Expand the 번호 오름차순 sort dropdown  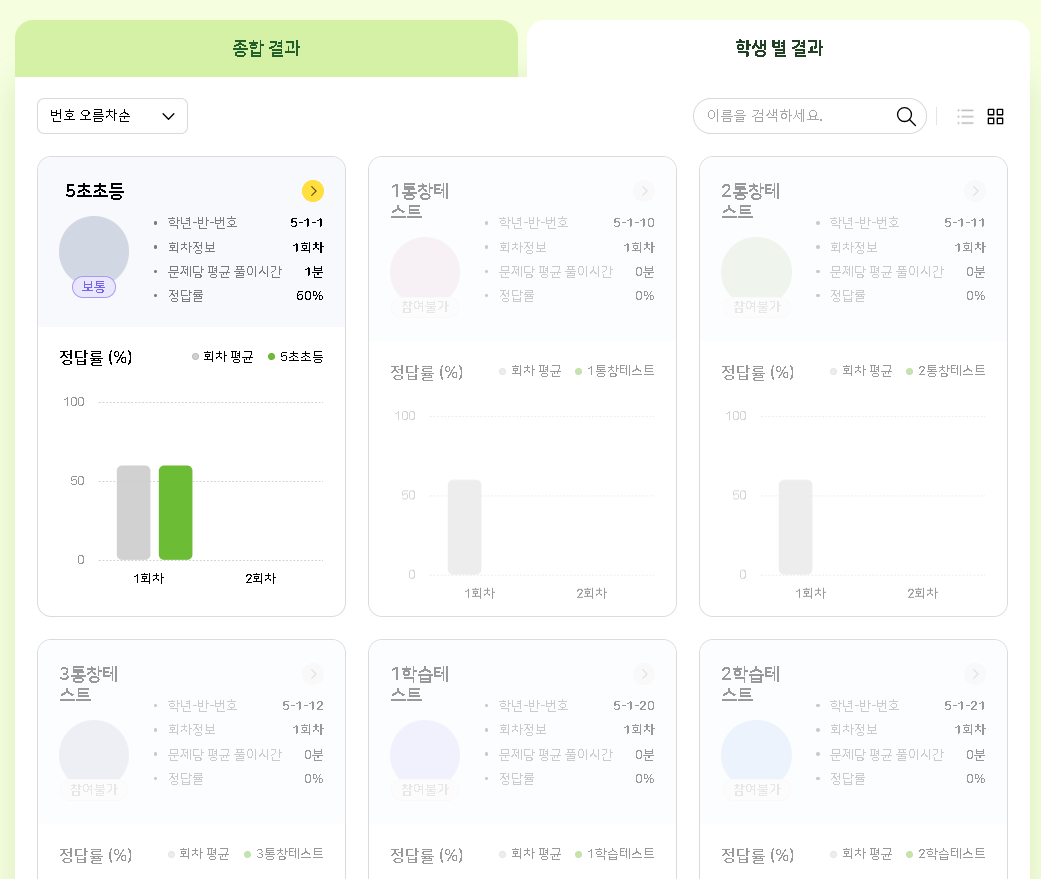click(x=112, y=116)
